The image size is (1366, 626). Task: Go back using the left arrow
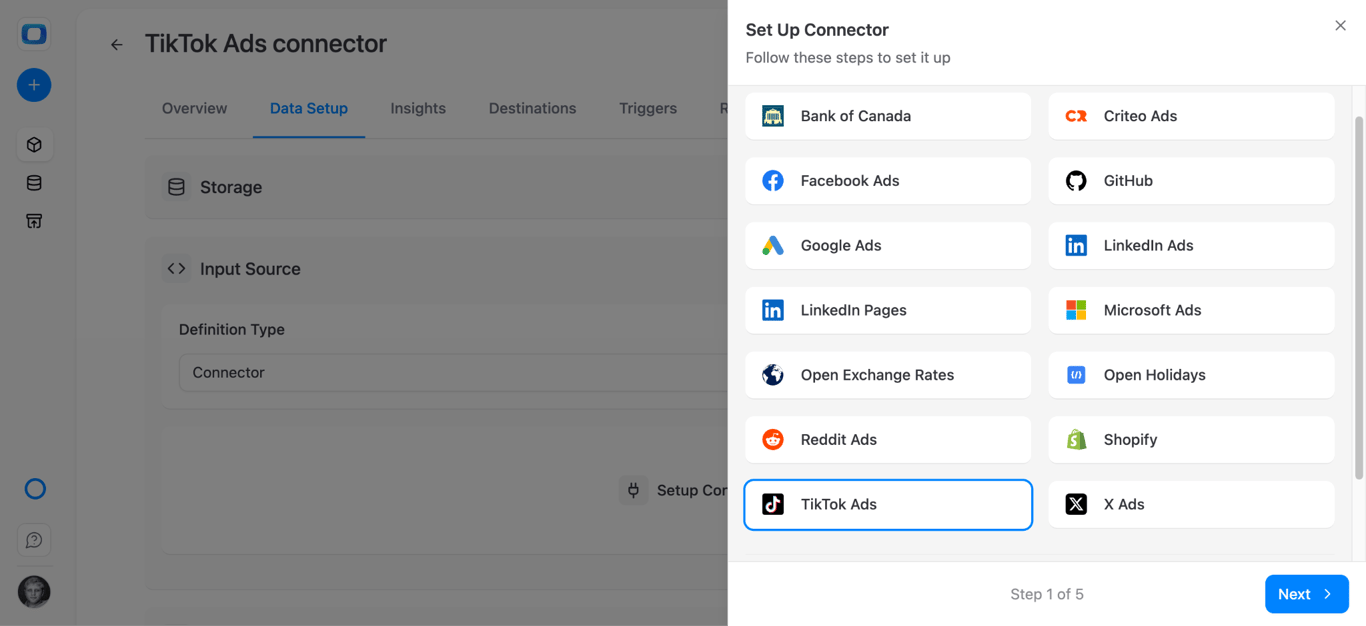point(117,44)
